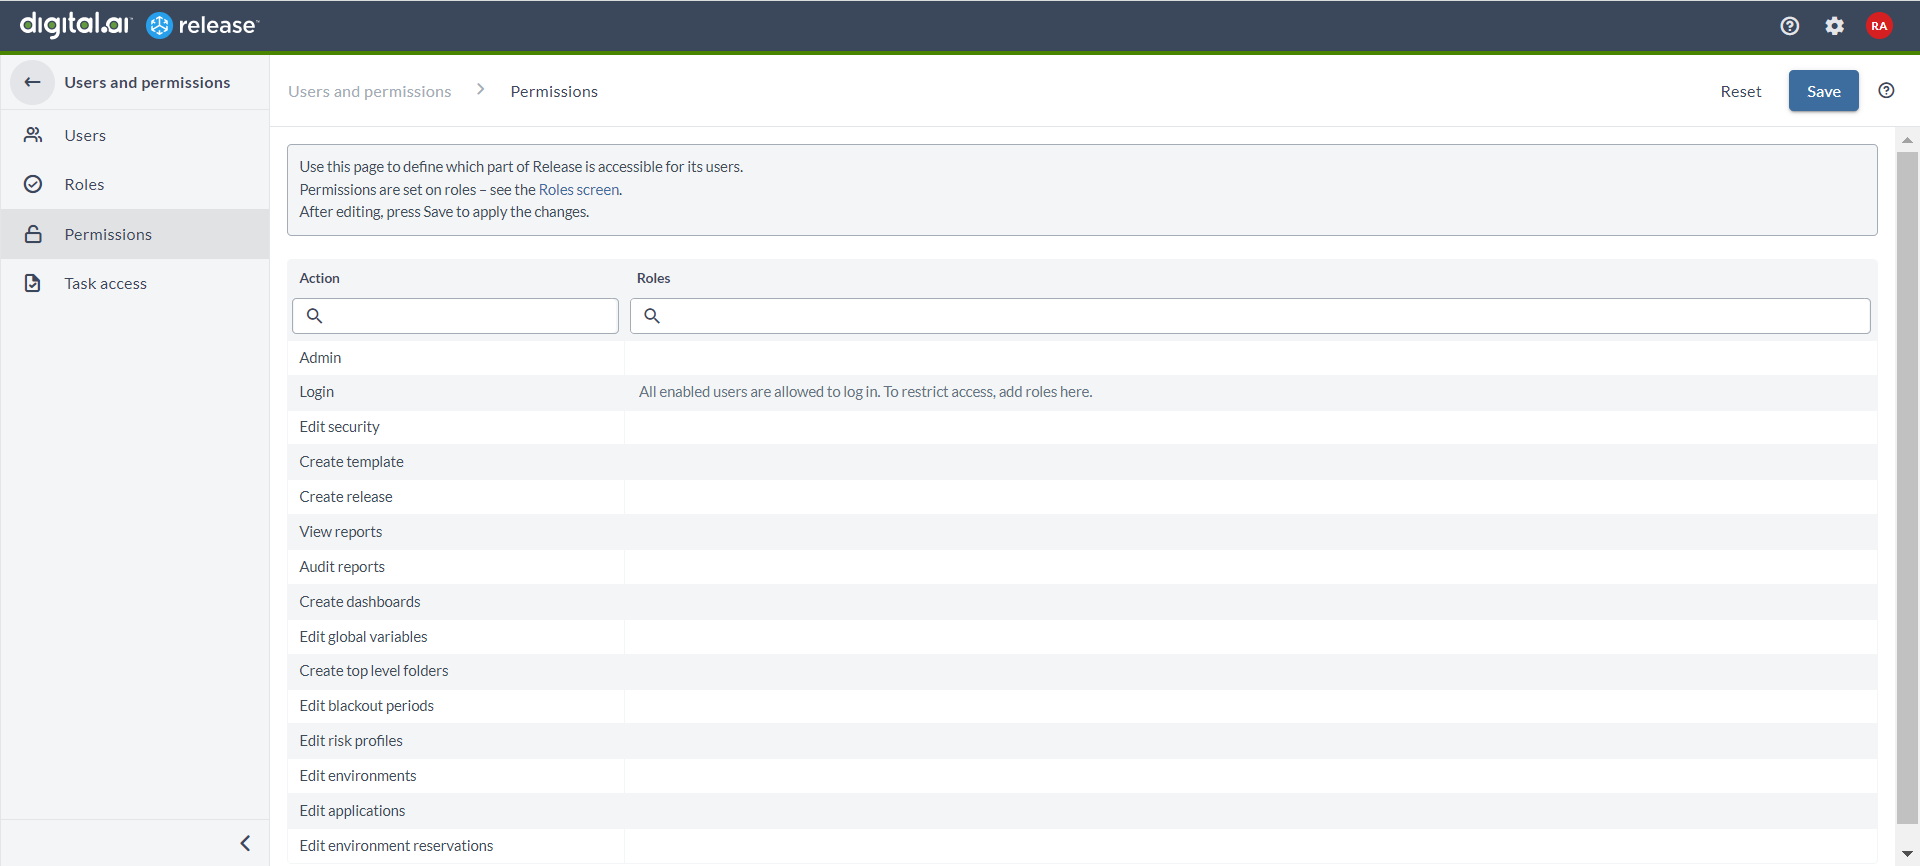
Task: Click the Edit security row label
Action: (x=339, y=427)
